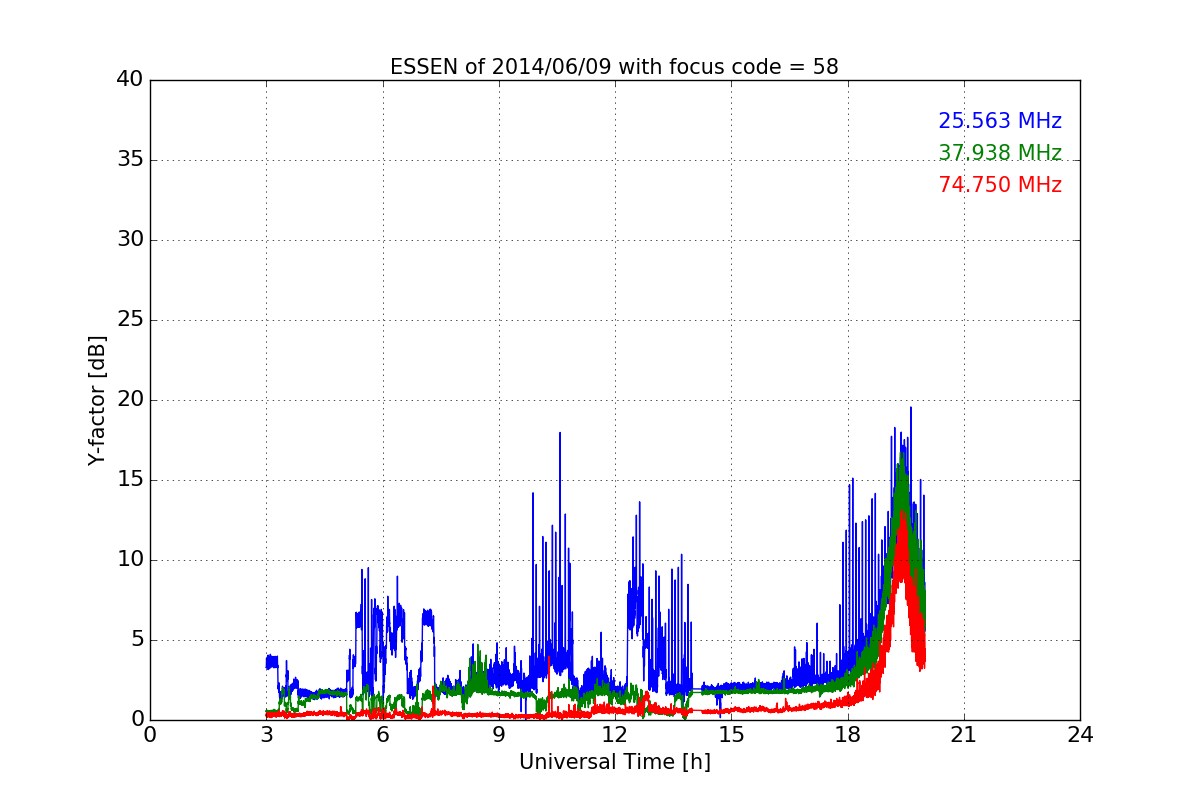Viewport: 1200px width, 800px height.
Task: Click the 'Y-factor [dB]' axis label
Action: pos(97,400)
